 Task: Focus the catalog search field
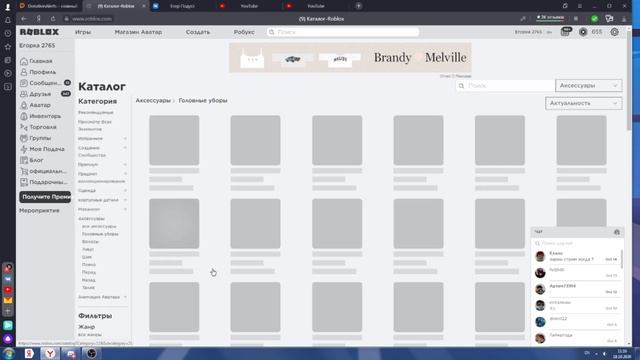point(505,86)
